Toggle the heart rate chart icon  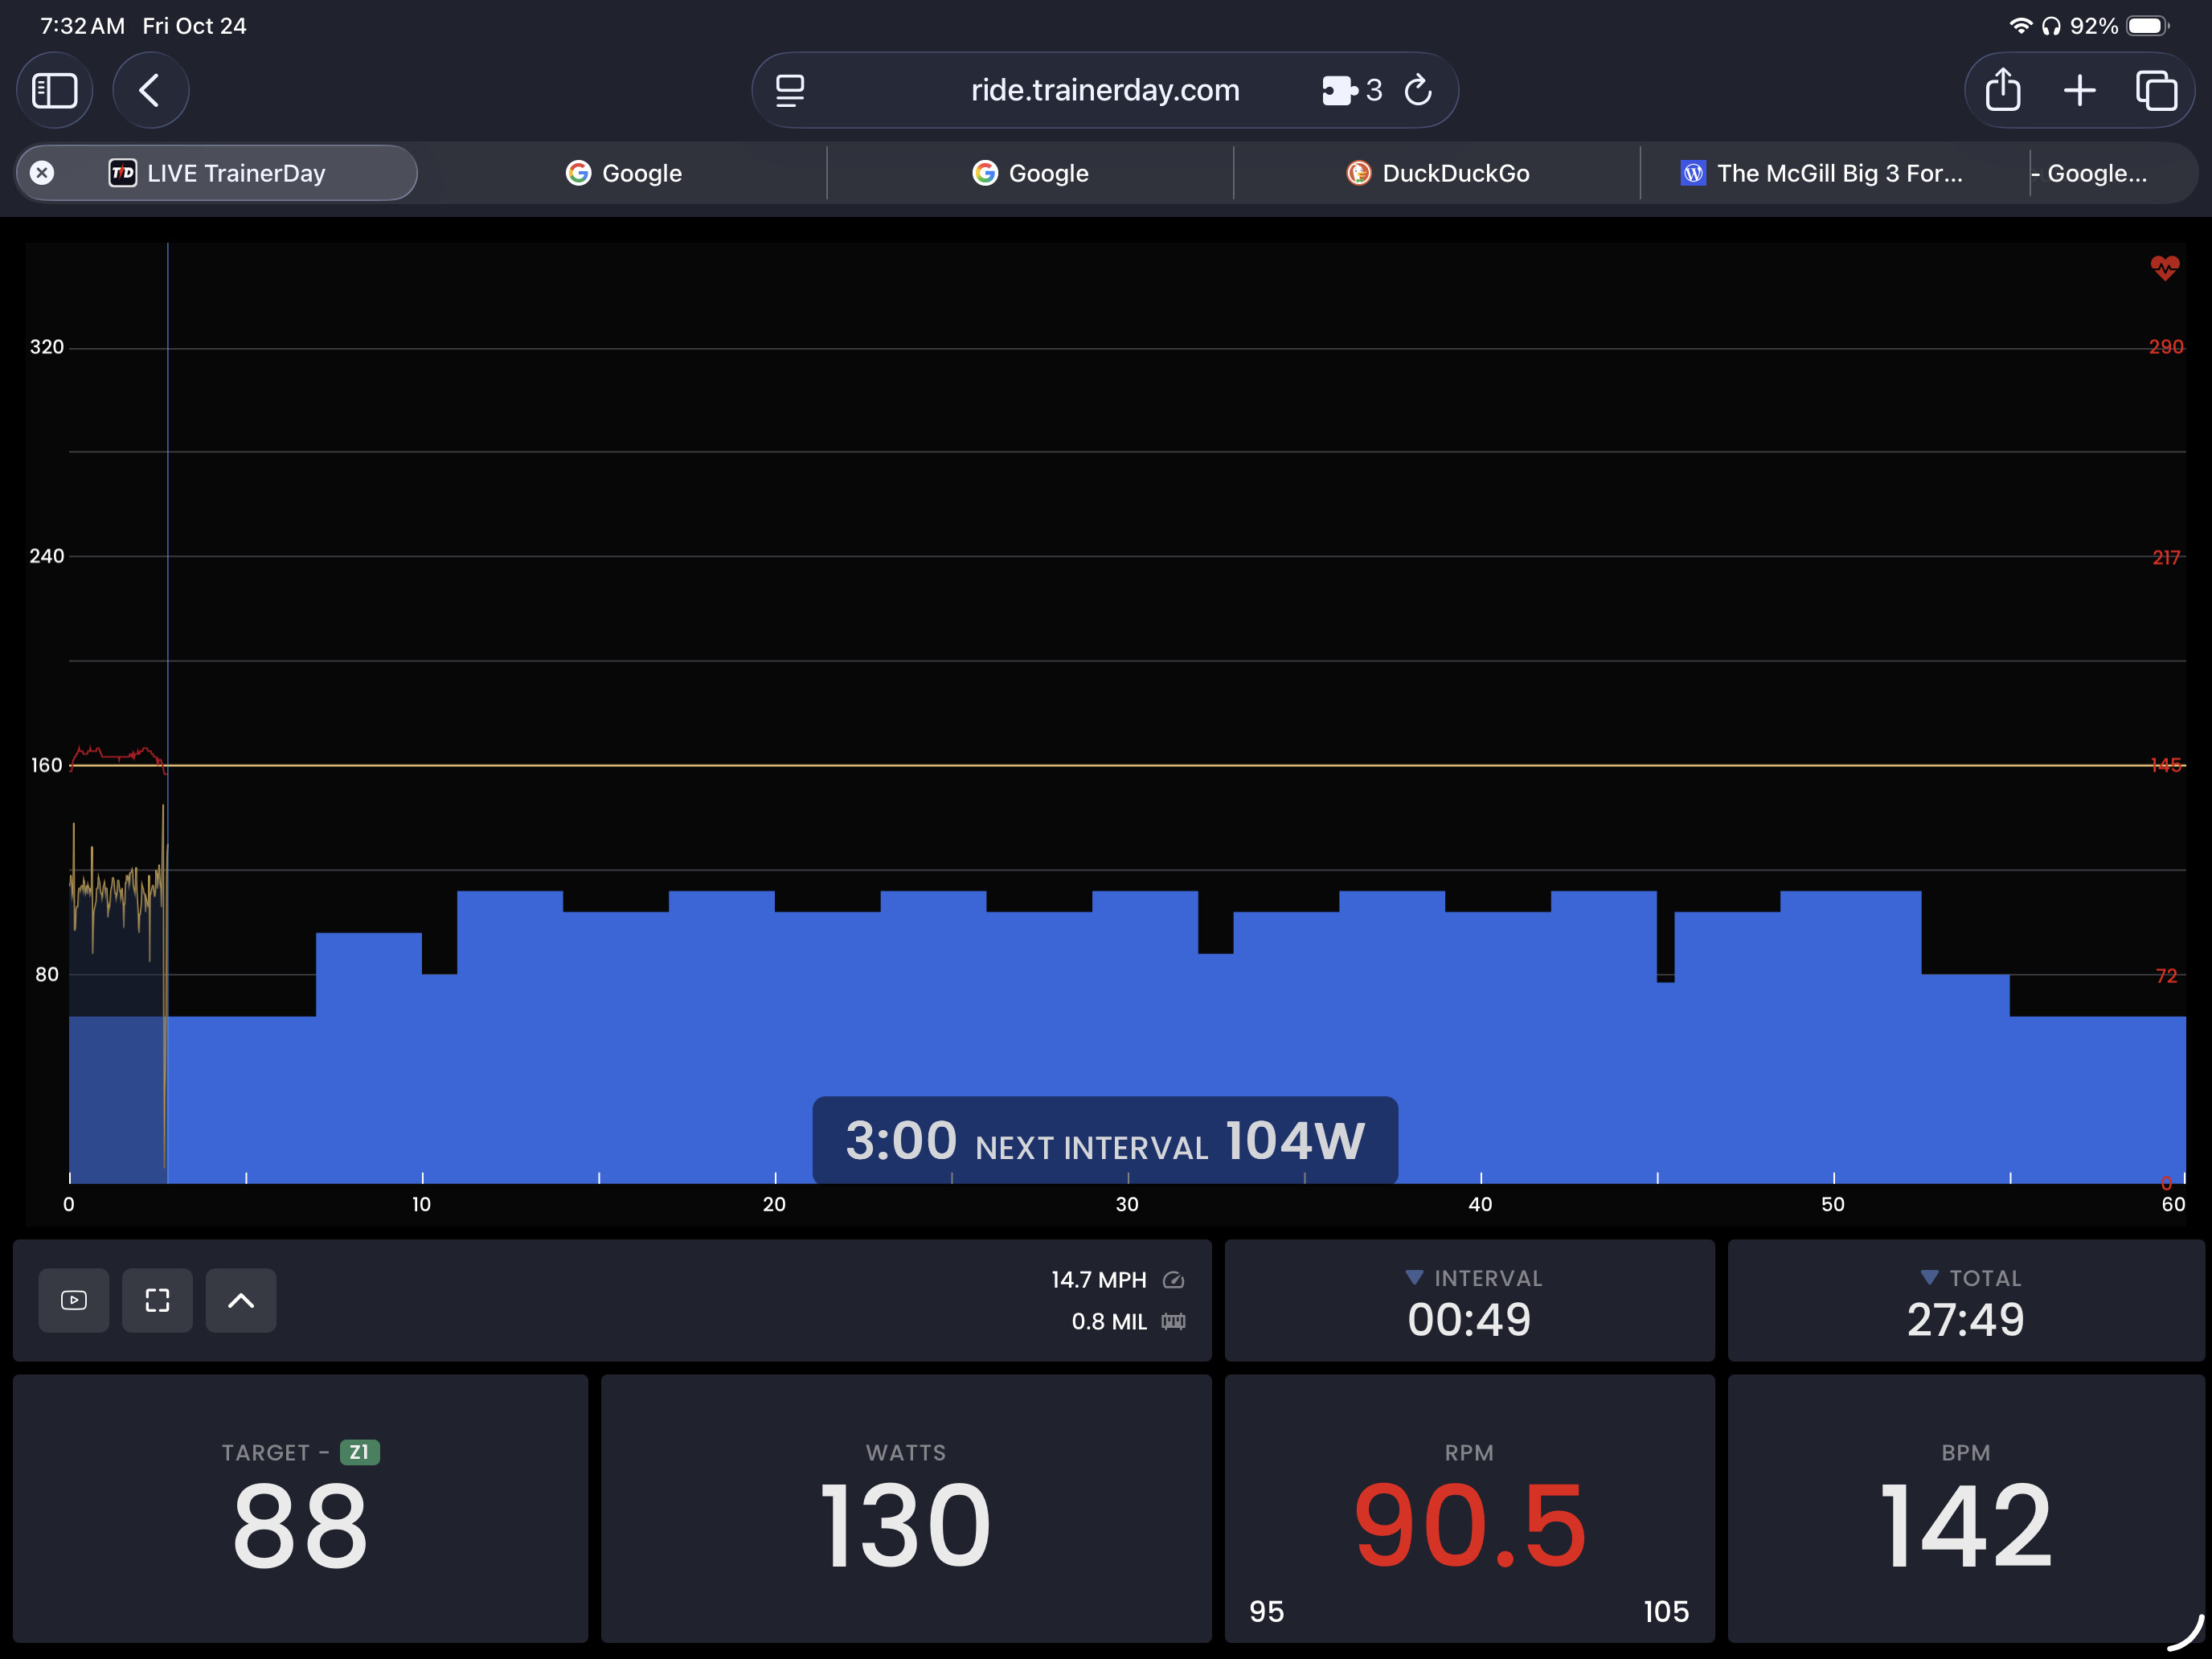[x=2164, y=267]
